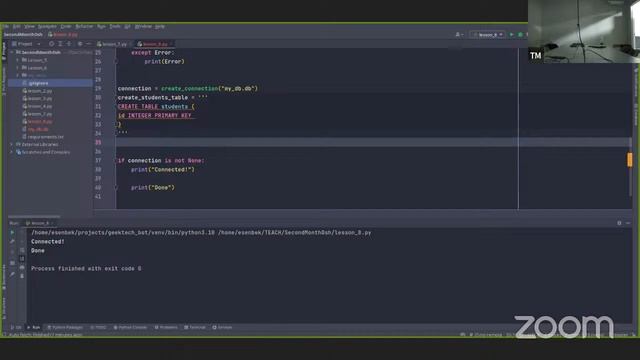Open the Python Console tool tab

pos(130,327)
